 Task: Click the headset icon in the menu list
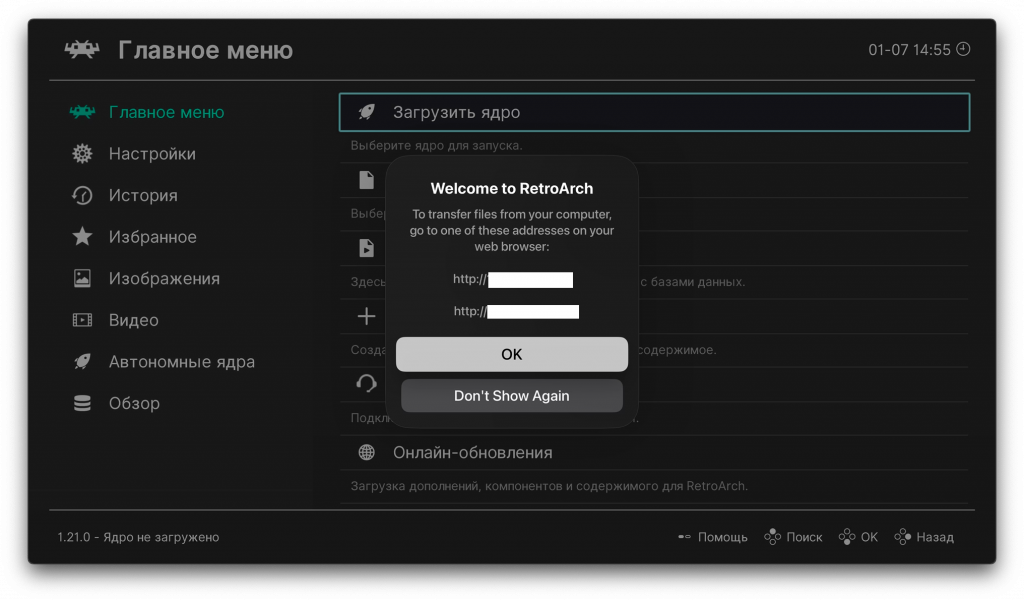(x=366, y=384)
